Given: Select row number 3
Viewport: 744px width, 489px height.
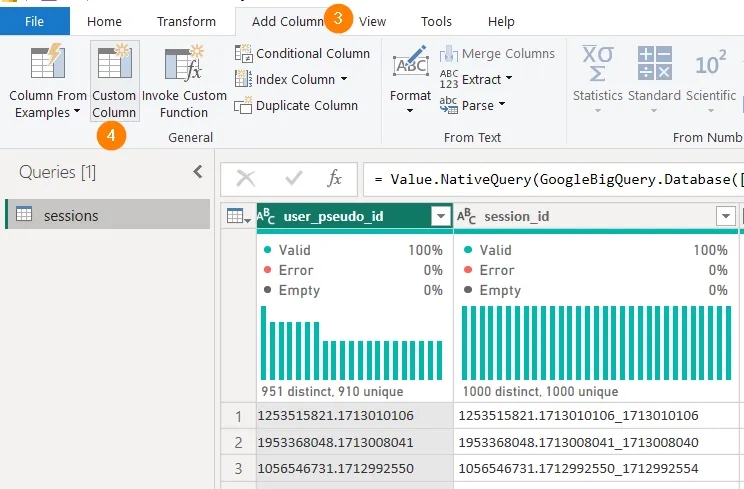Looking at the screenshot, I should click(239, 468).
